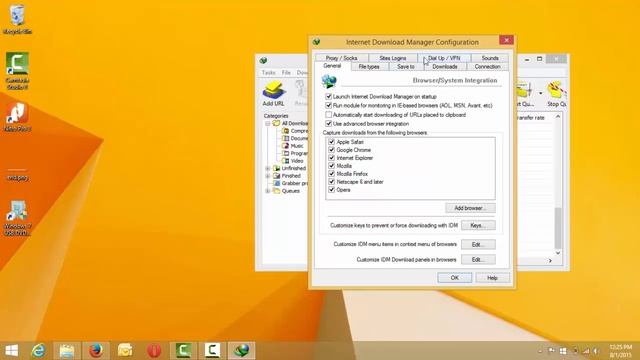
Task: Open the Start Queue dropdown arrow
Action: tap(540, 93)
